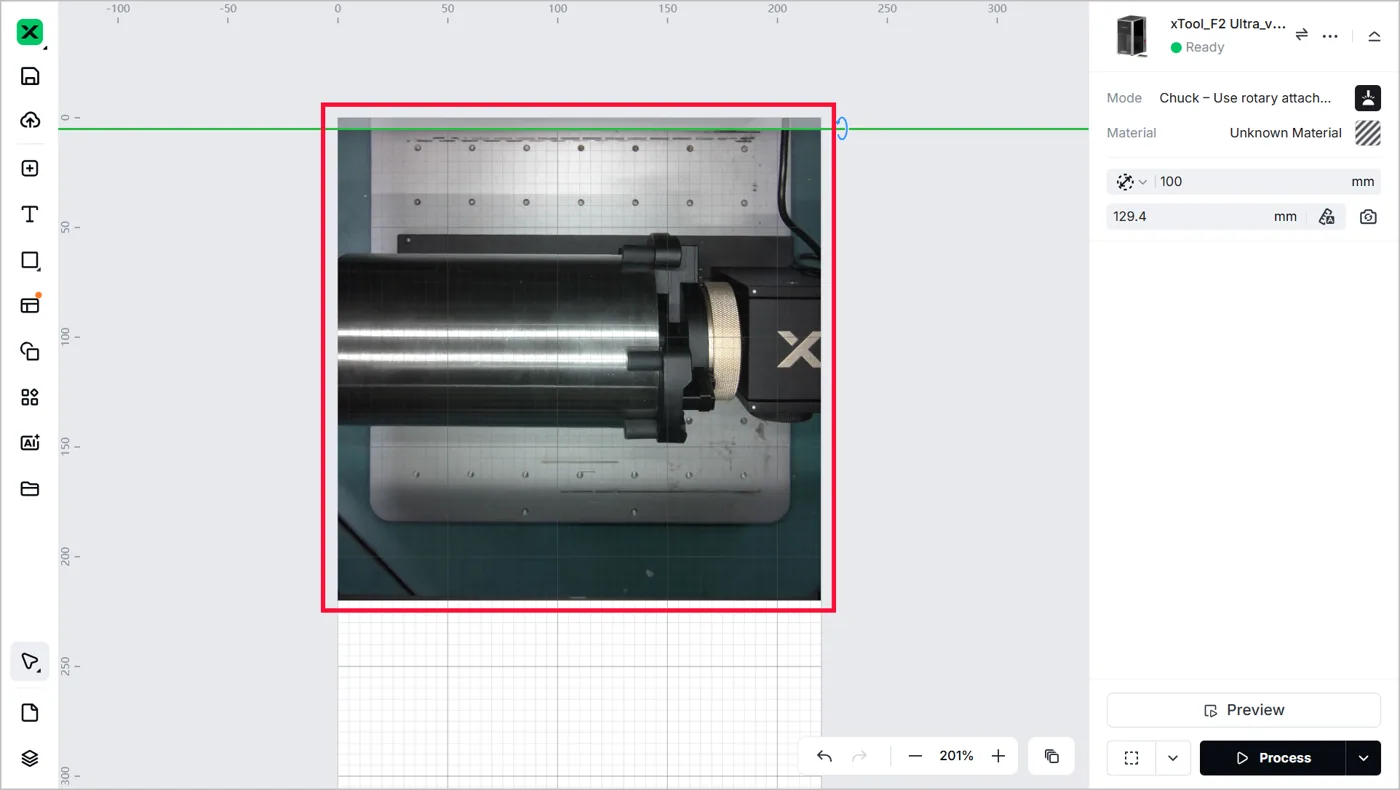Click the striped Unknown Material swatch

point(1368,133)
